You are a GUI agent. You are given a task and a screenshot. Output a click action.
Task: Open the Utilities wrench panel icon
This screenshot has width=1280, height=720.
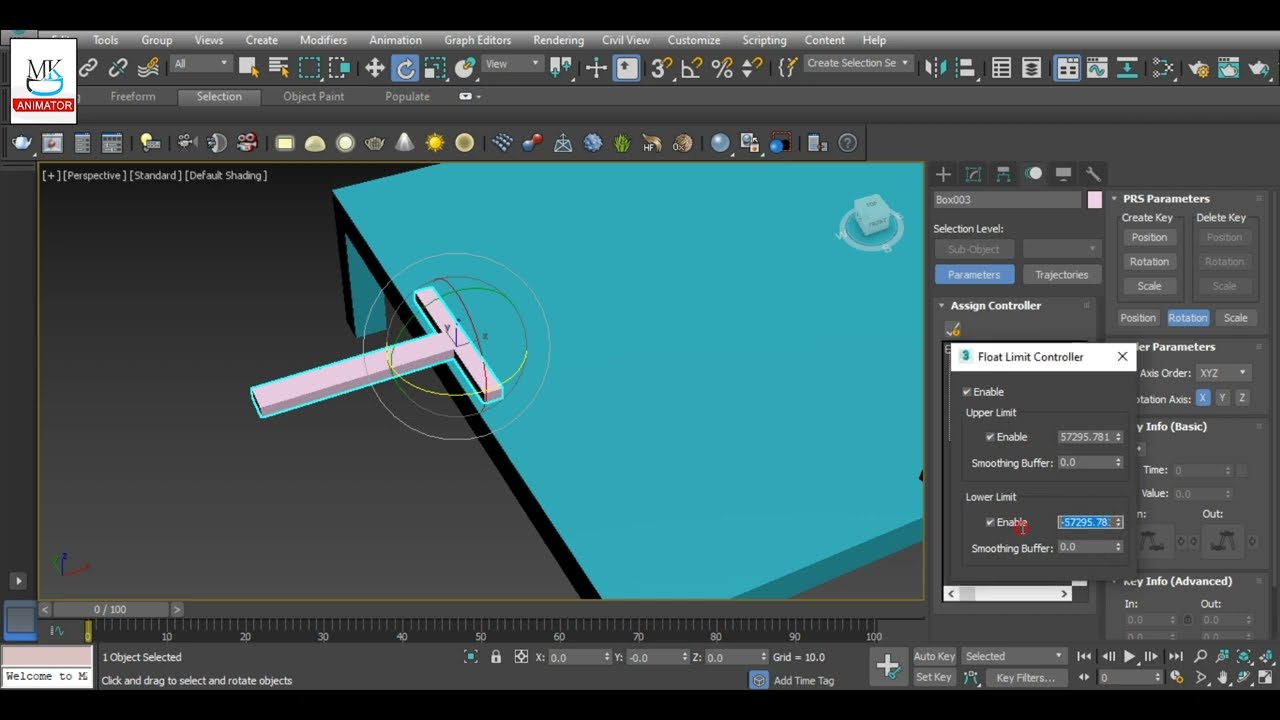[x=1093, y=174]
